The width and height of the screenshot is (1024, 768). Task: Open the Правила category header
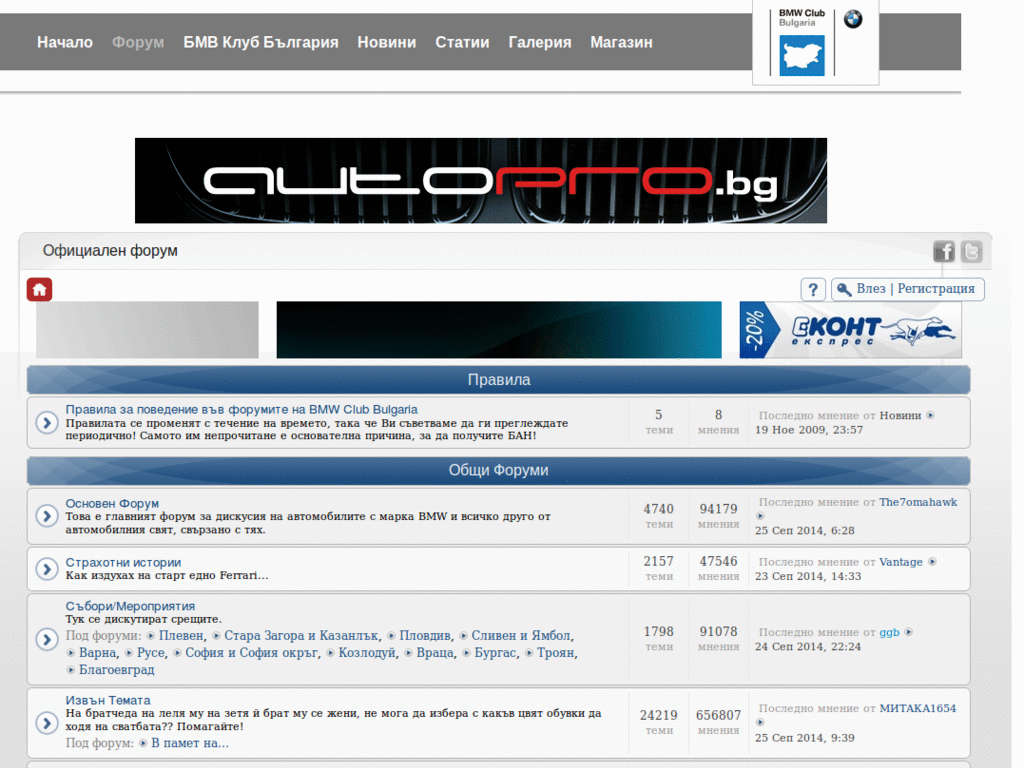tap(498, 380)
